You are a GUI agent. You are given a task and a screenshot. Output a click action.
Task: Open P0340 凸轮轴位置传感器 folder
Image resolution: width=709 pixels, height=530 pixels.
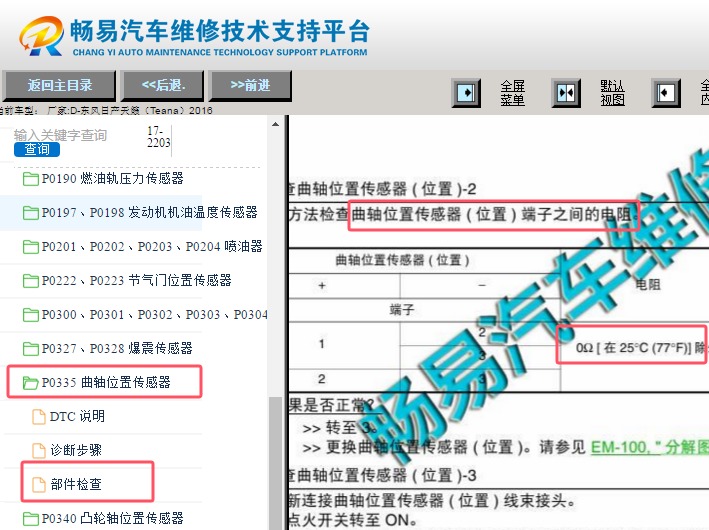pyautogui.click(x=112, y=518)
